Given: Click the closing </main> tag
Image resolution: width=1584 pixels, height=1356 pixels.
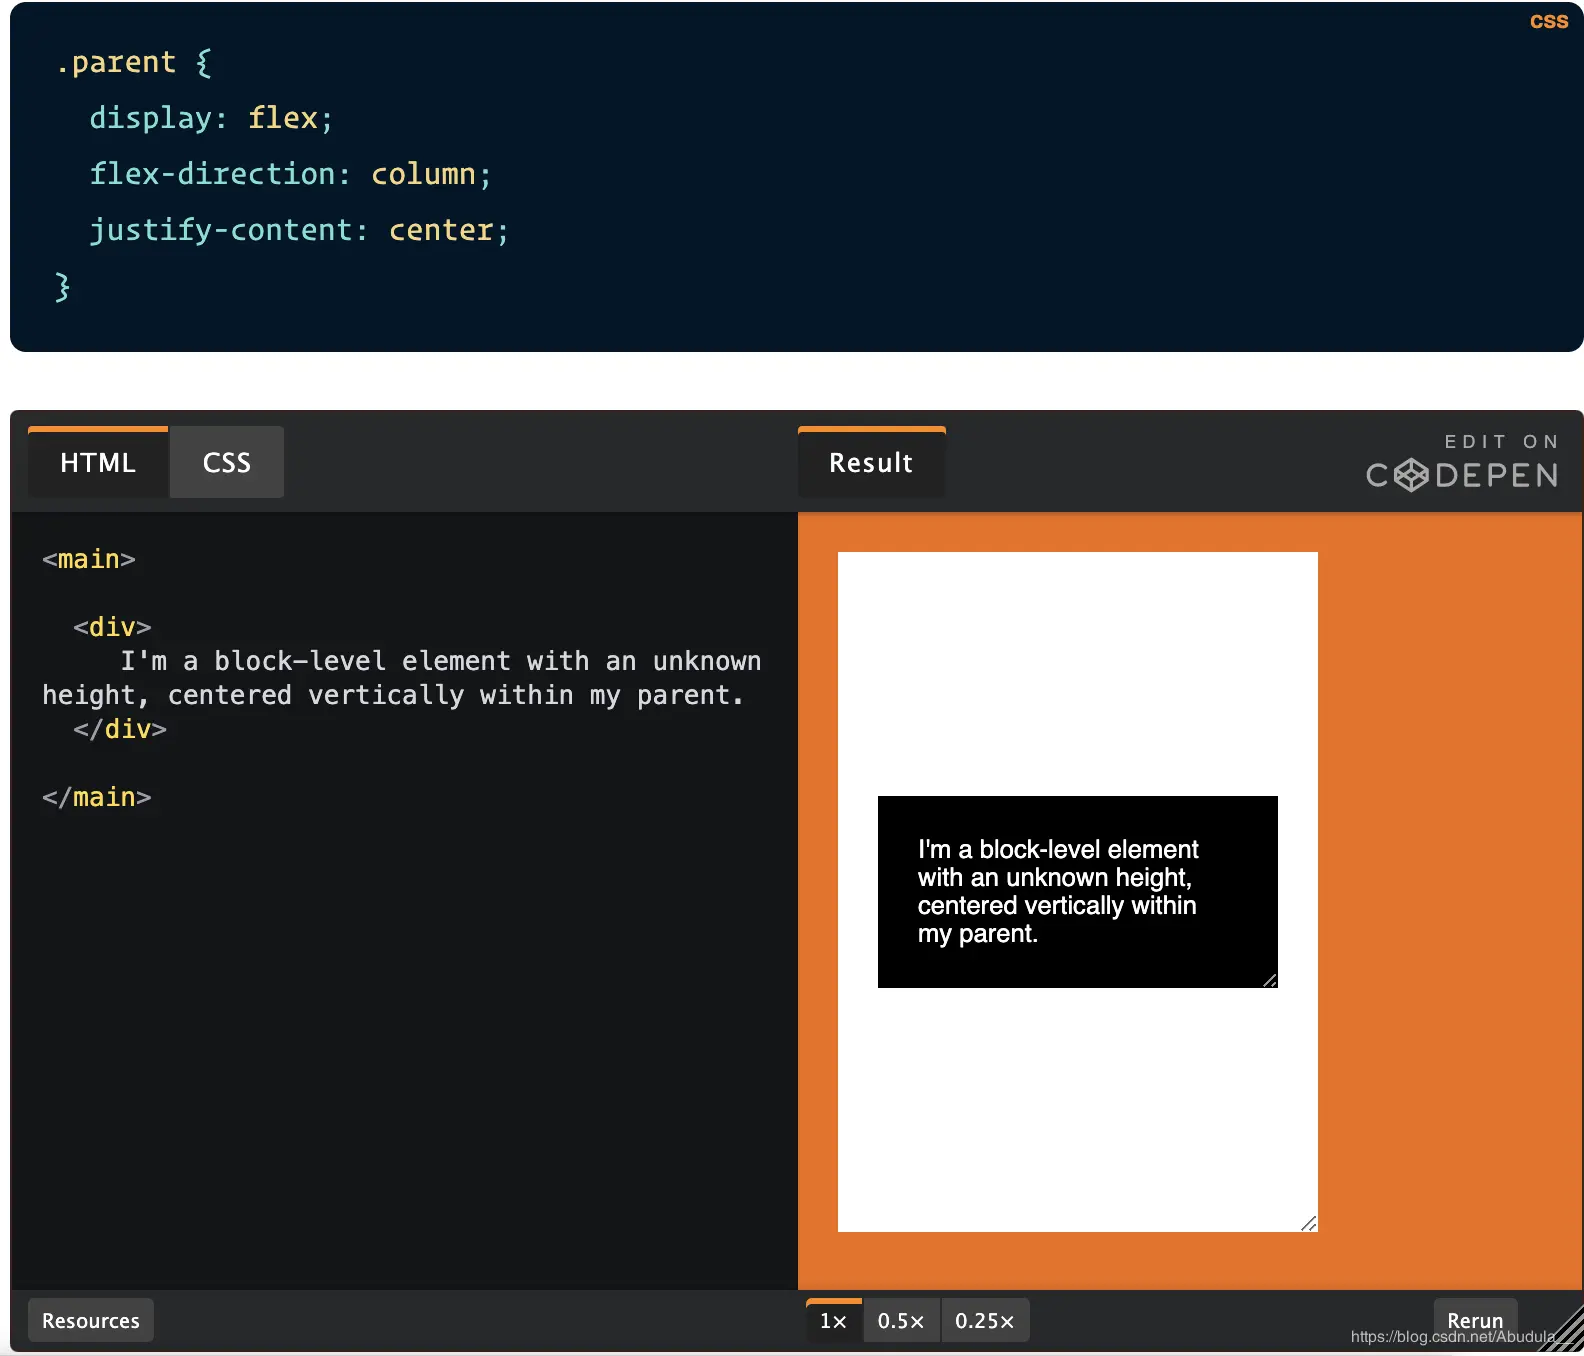Looking at the screenshot, I should point(97,797).
